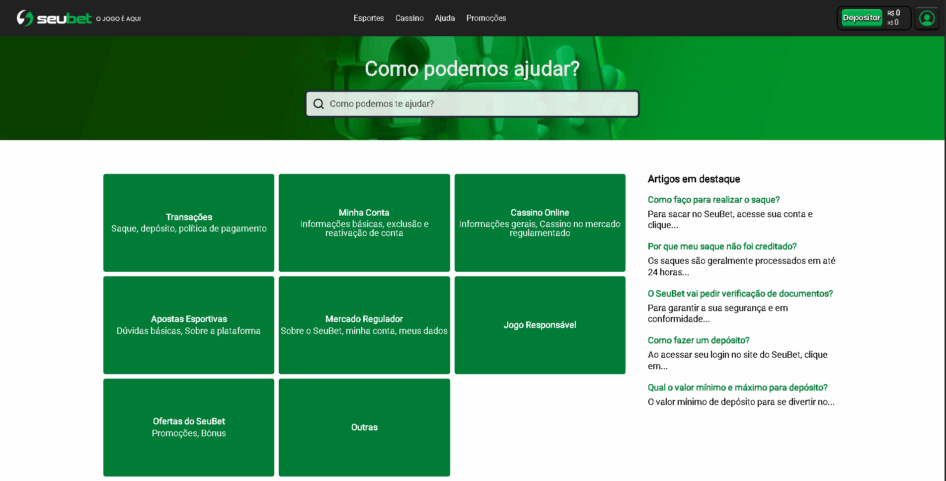Click the Depositar button
This screenshot has height=481, width=946.
click(862, 18)
